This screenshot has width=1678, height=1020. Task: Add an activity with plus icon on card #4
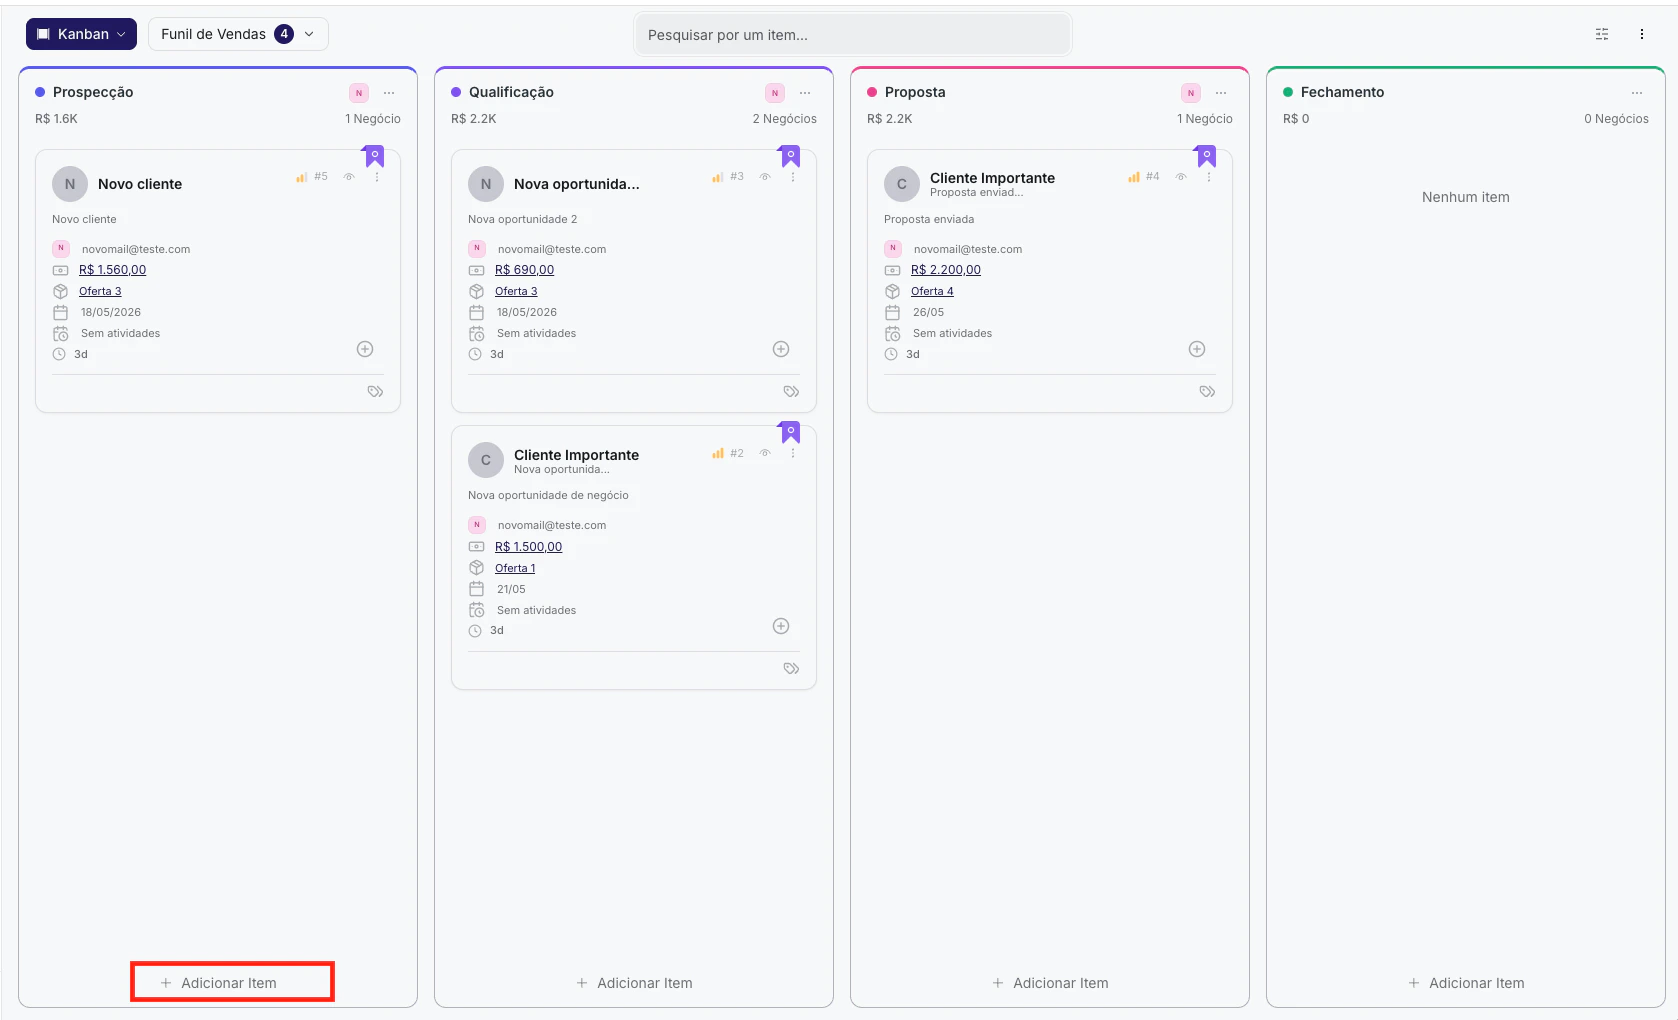[1197, 349]
